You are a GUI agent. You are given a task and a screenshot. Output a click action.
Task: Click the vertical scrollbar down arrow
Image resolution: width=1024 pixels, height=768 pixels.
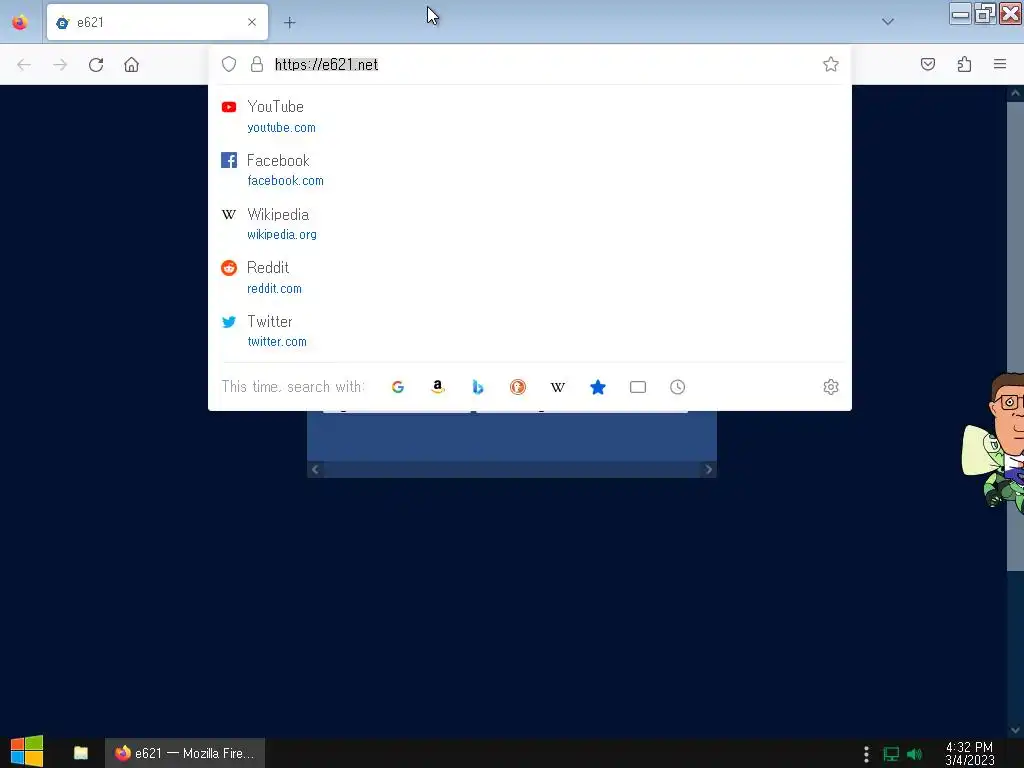1015,730
